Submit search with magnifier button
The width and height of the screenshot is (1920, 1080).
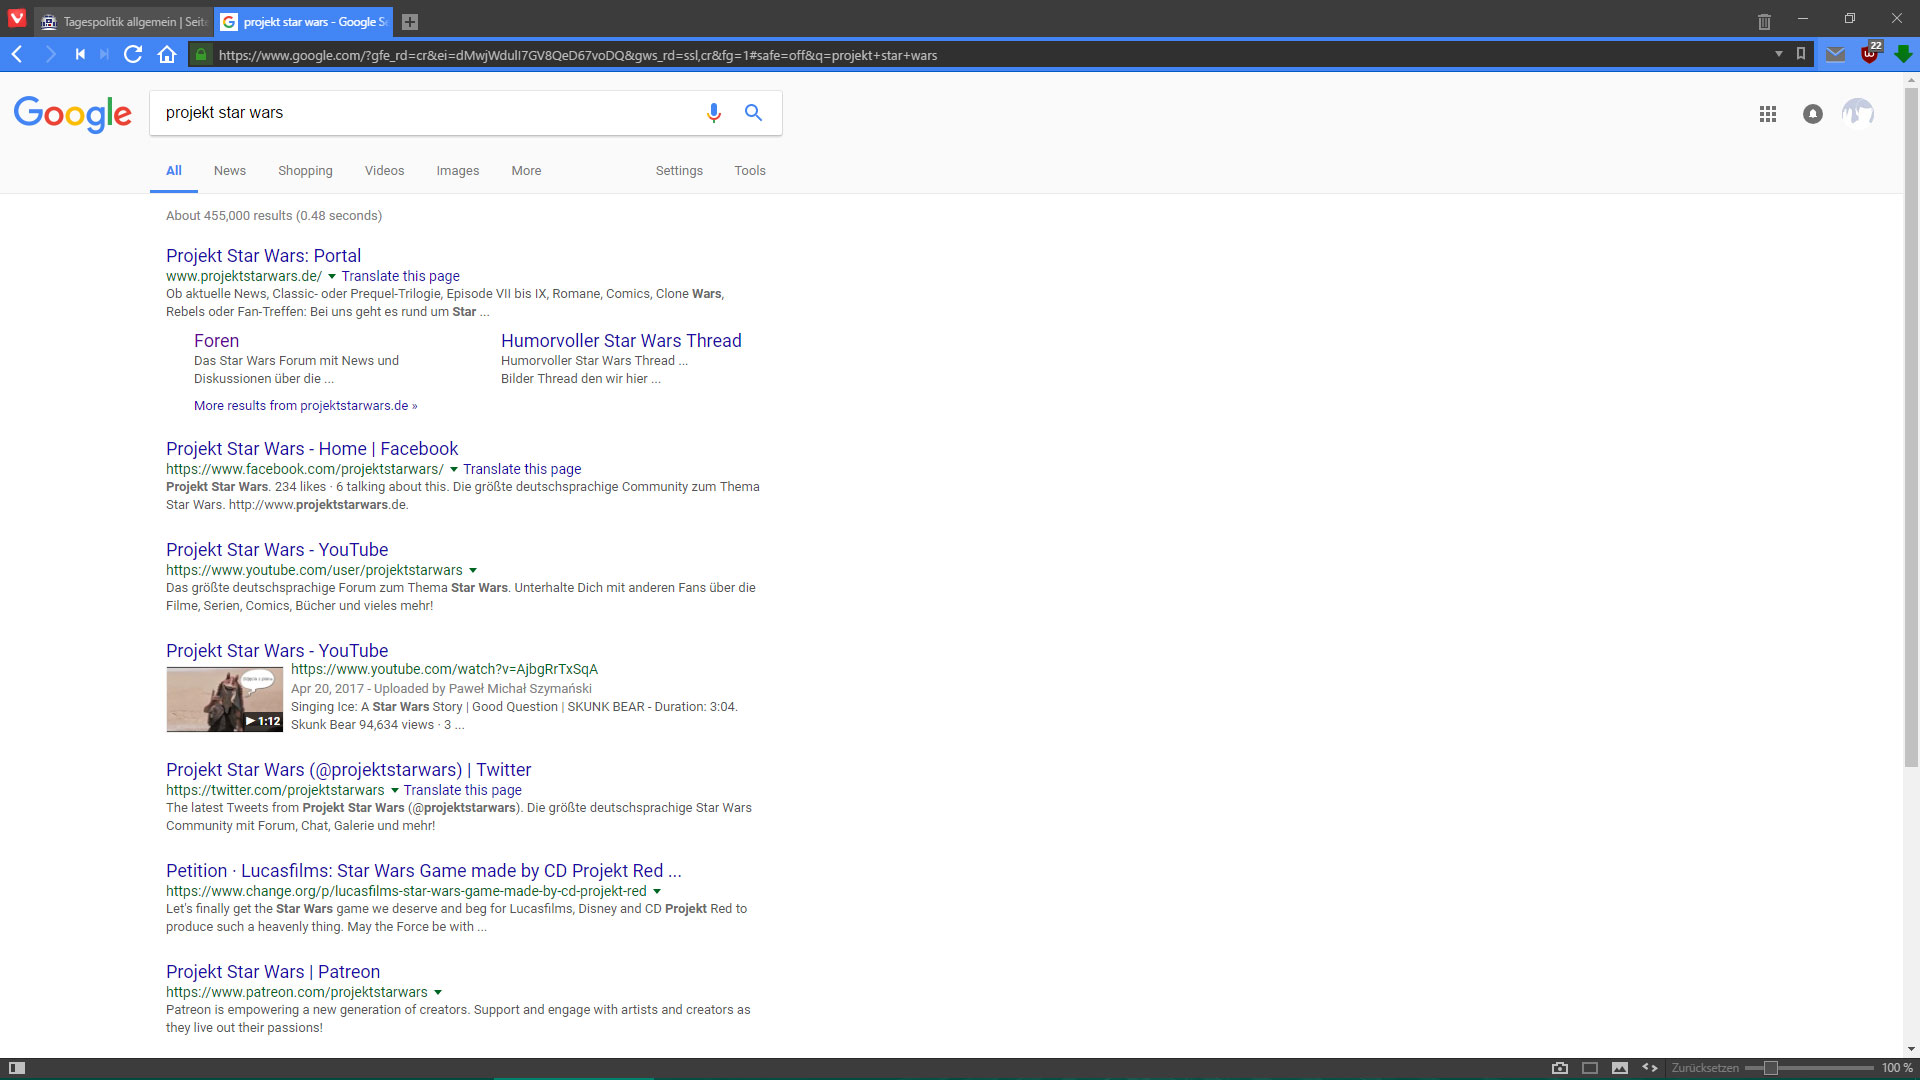coord(753,113)
